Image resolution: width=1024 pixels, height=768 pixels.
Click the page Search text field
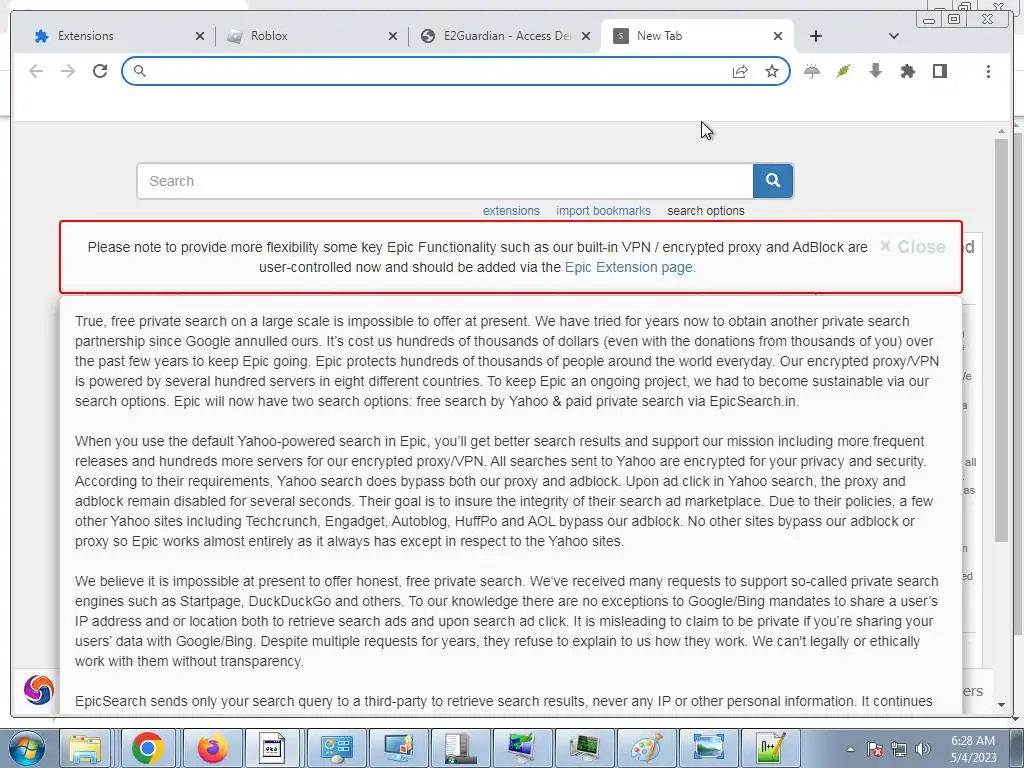(x=445, y=181)
